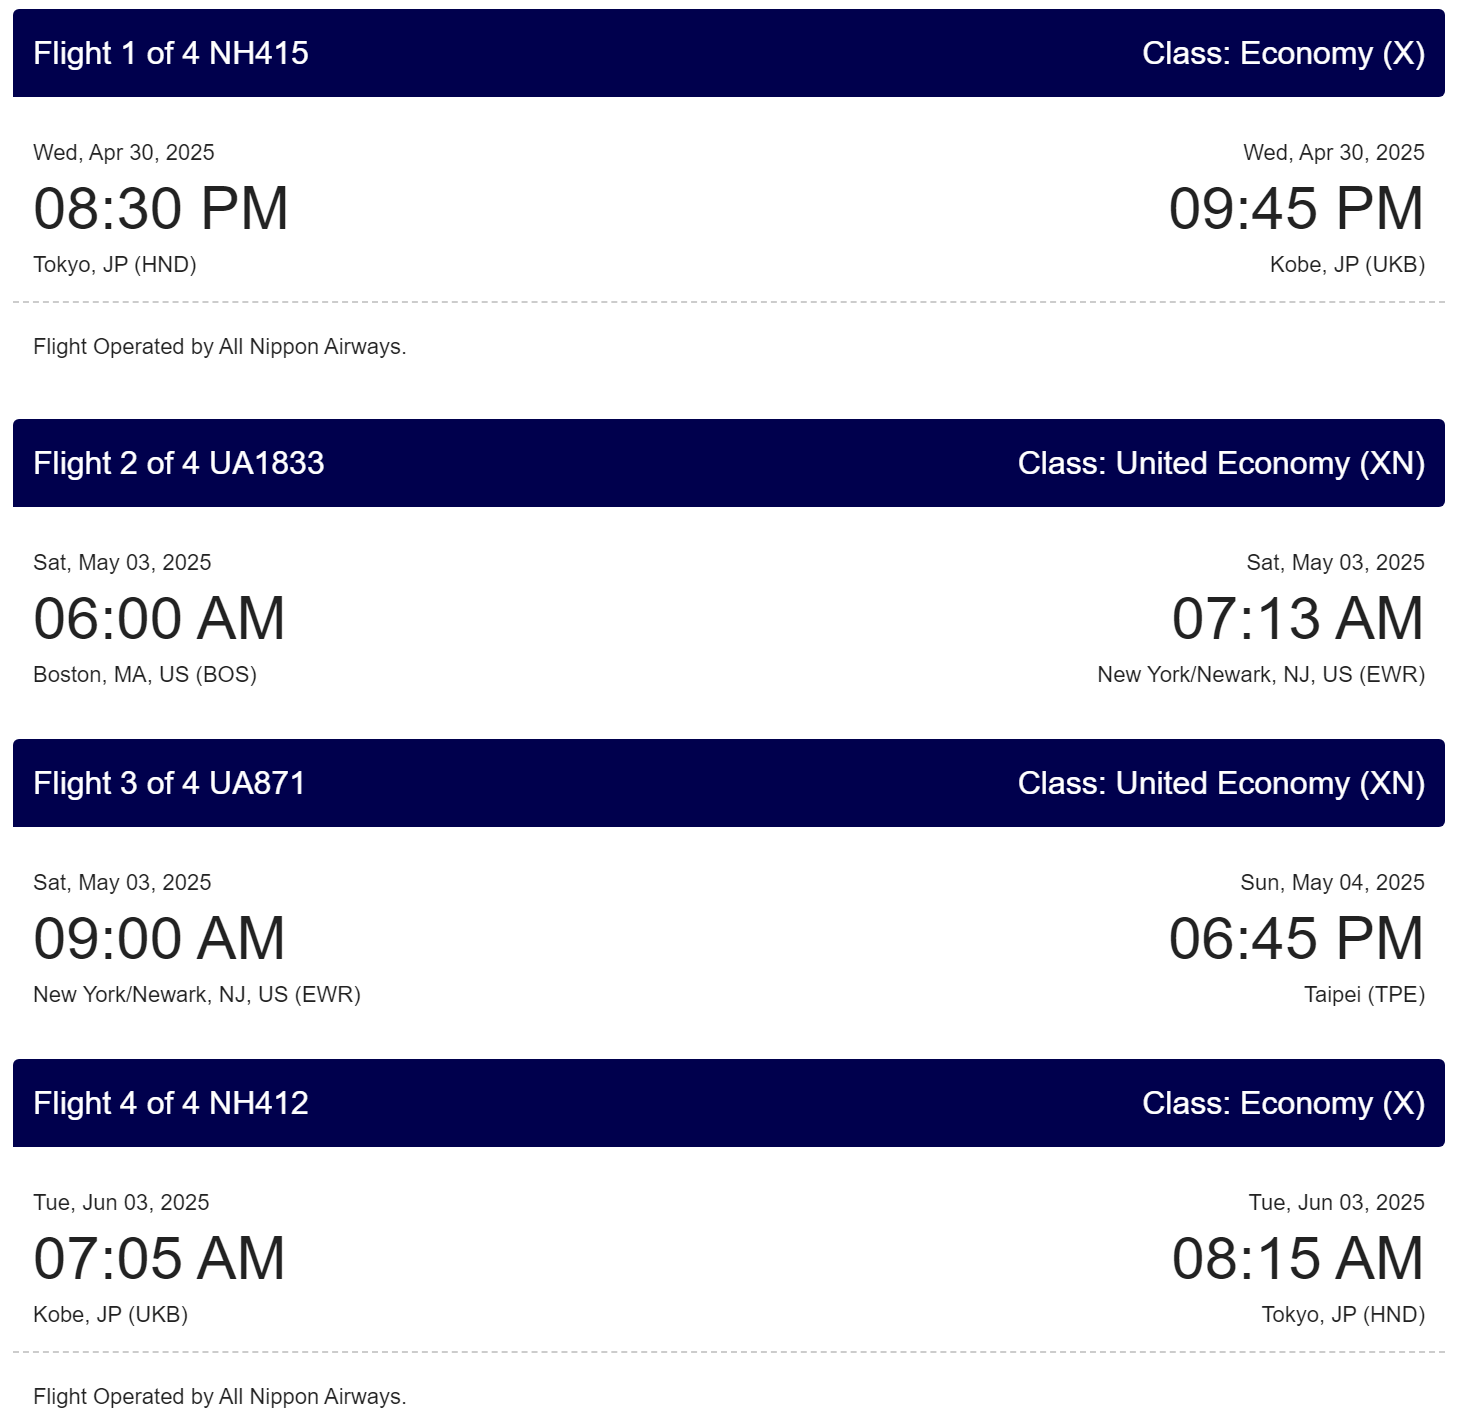Viewport: 1466px width, 1428px height.
Task: Select Boston, MA, US (BOS) text
Action: (x=145, y=674)
